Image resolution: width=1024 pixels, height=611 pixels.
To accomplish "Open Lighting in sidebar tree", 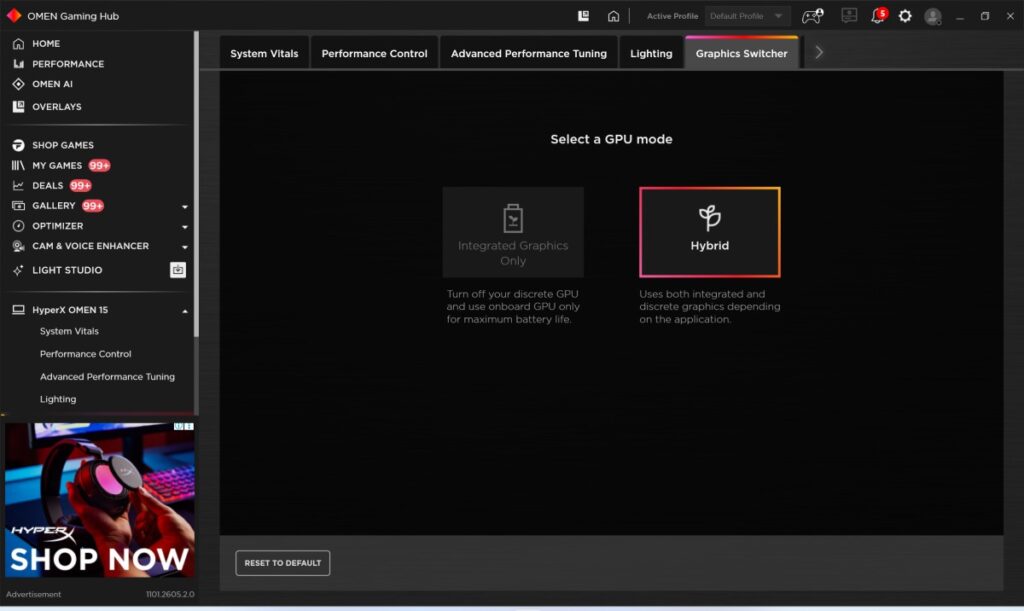I will coord(58,399).
